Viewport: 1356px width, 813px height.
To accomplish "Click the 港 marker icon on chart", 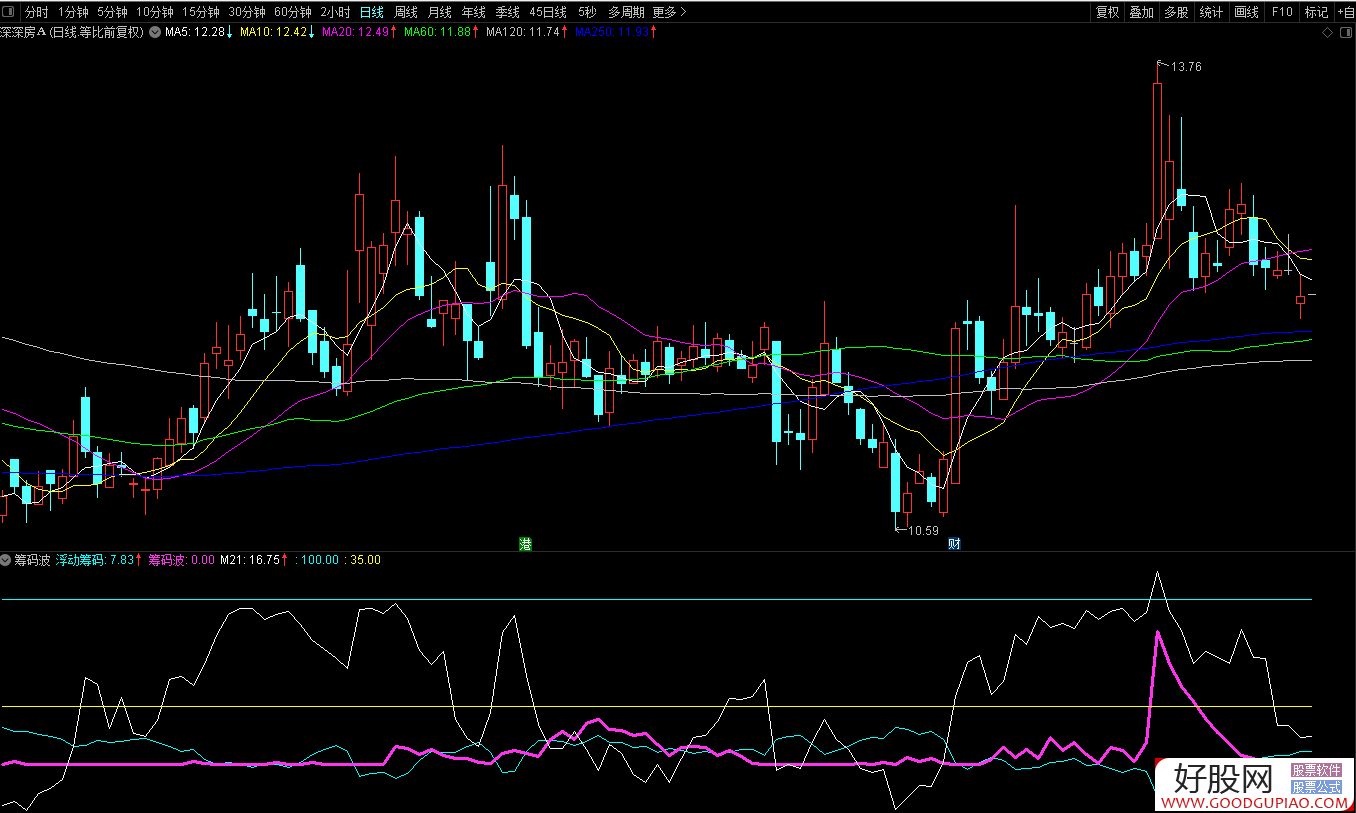I will click(525, 545).
